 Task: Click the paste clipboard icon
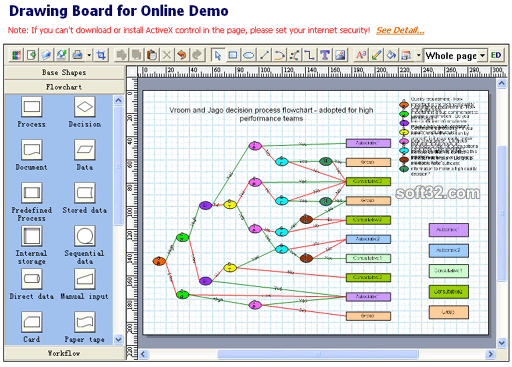click(152, 55)
